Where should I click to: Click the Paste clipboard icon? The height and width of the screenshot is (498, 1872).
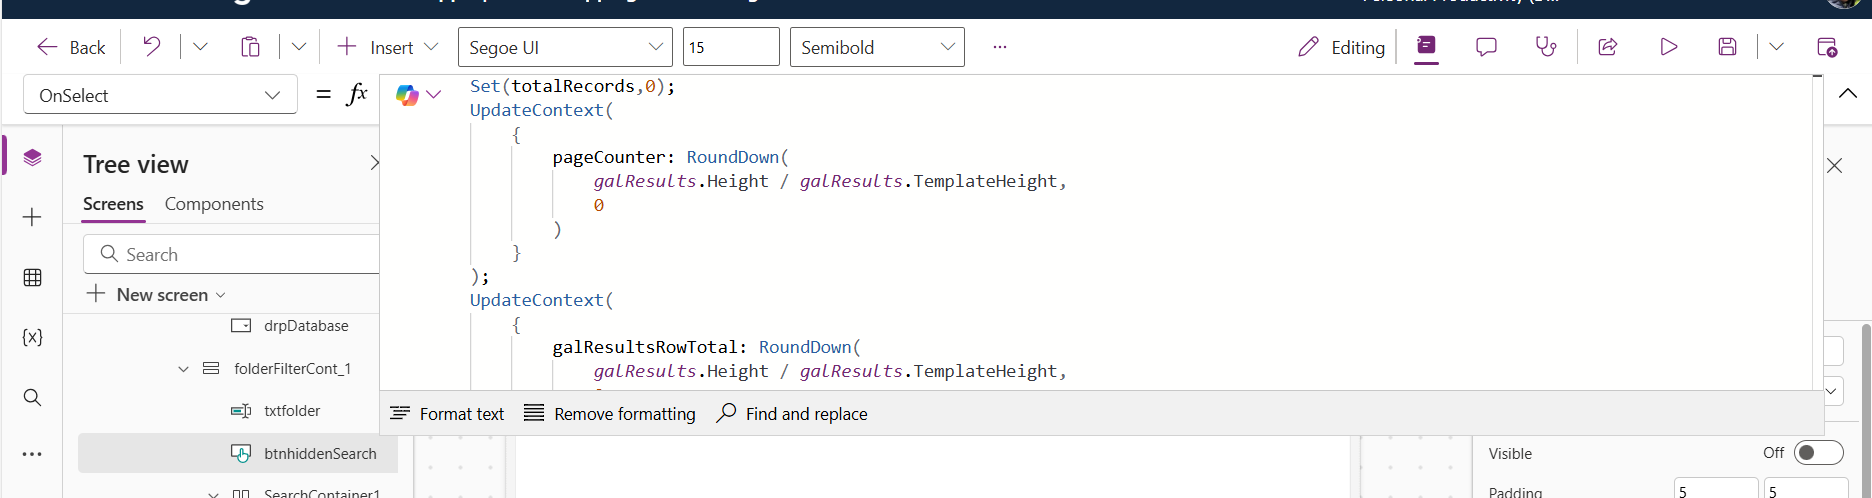250,47
